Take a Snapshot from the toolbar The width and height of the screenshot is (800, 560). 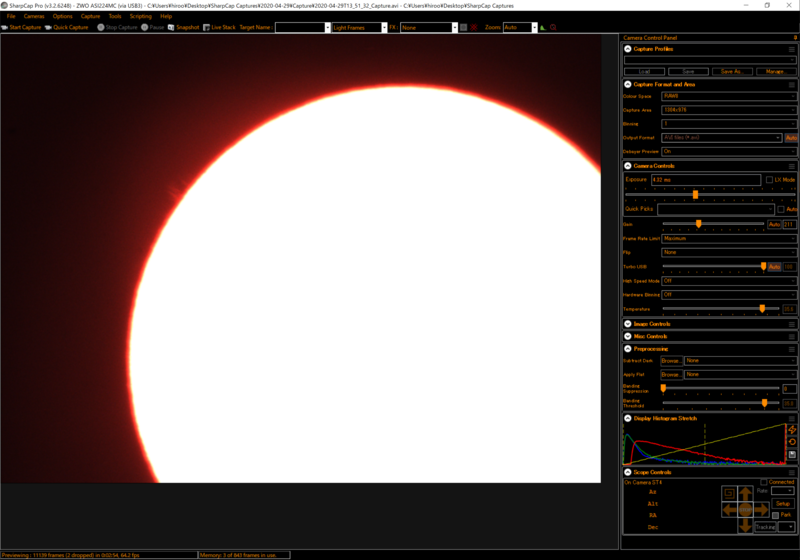click(x=184, y=28)
